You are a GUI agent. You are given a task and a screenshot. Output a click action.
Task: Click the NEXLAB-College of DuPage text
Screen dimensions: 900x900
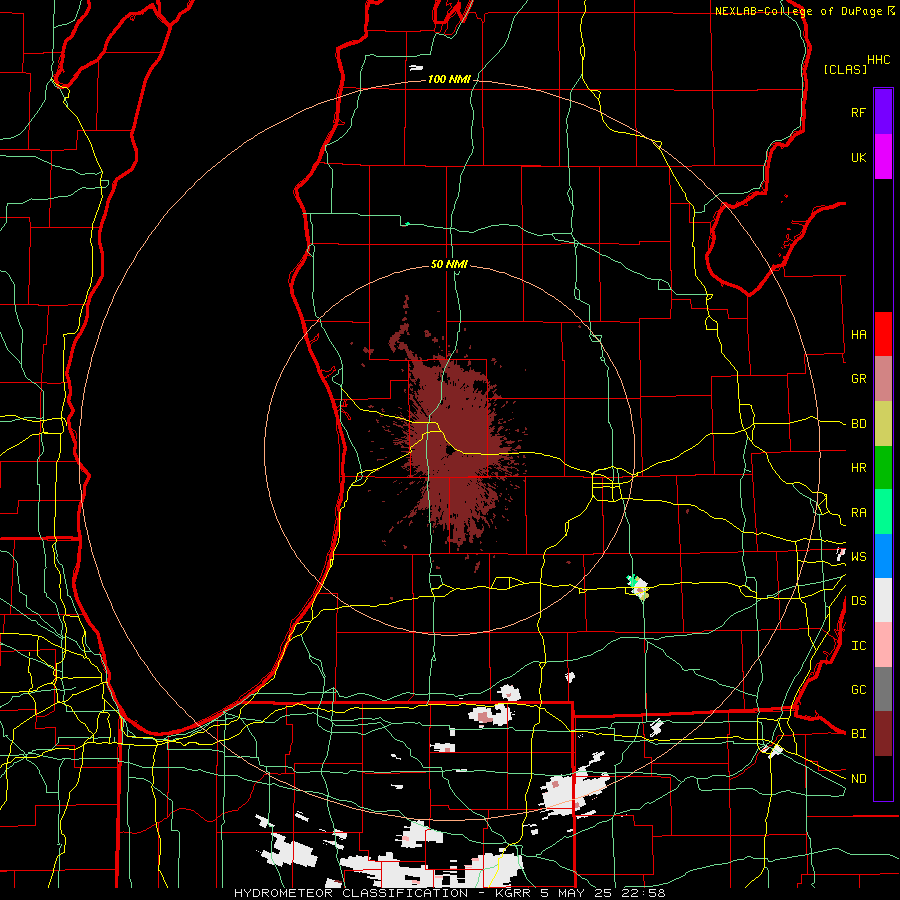click(798, 11)
